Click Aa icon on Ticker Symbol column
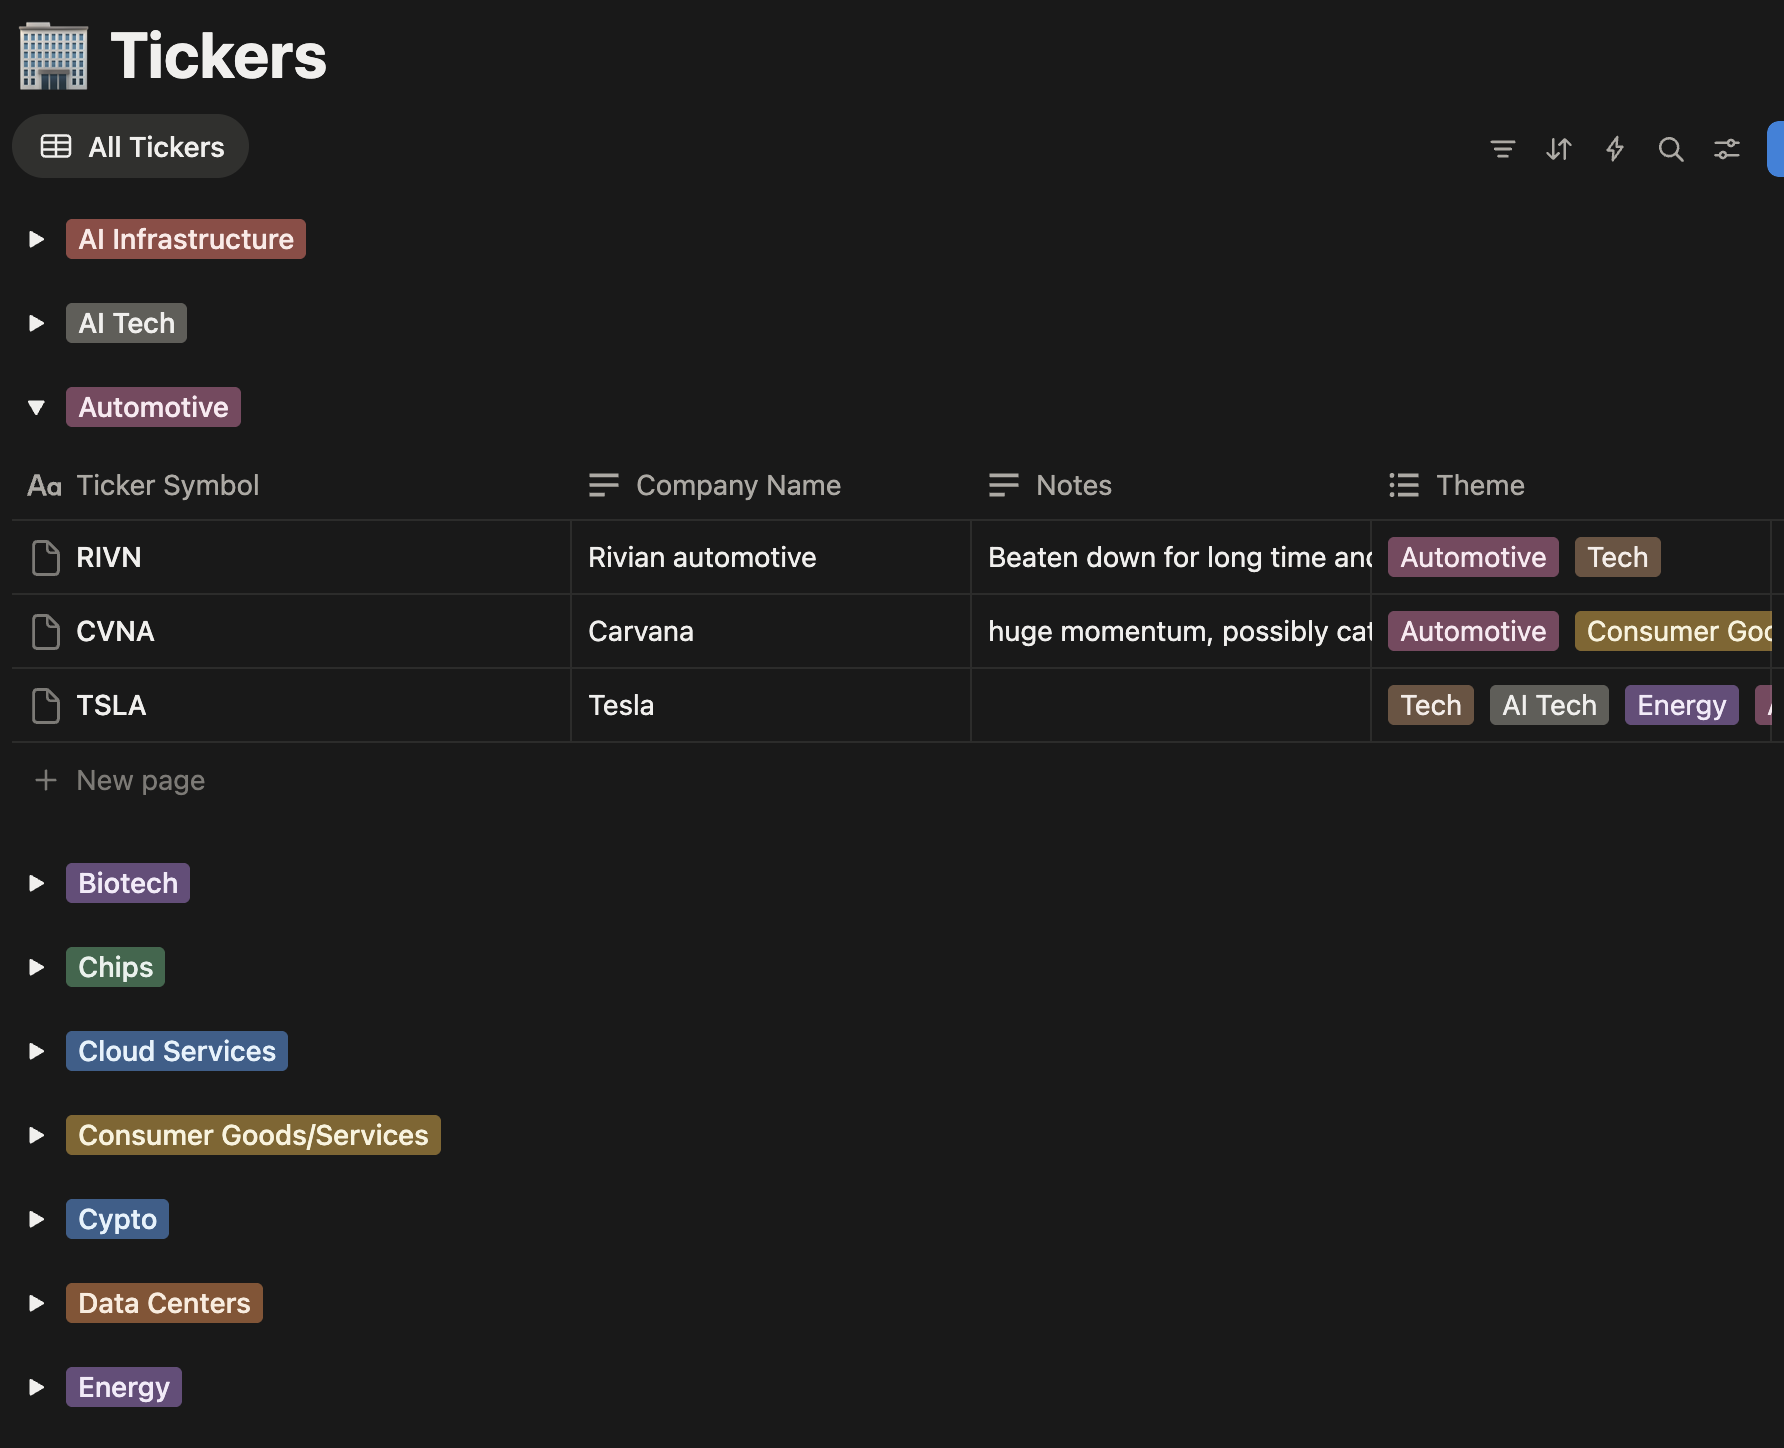1784x1448 pixels. point(44,486)
